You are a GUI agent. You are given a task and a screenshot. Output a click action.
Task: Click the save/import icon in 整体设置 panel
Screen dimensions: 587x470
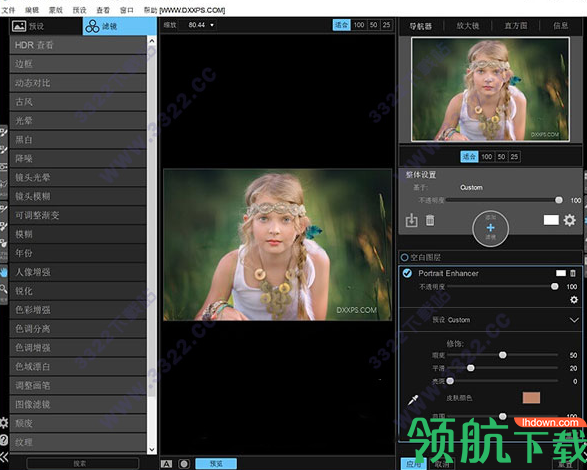click(411, 220)
